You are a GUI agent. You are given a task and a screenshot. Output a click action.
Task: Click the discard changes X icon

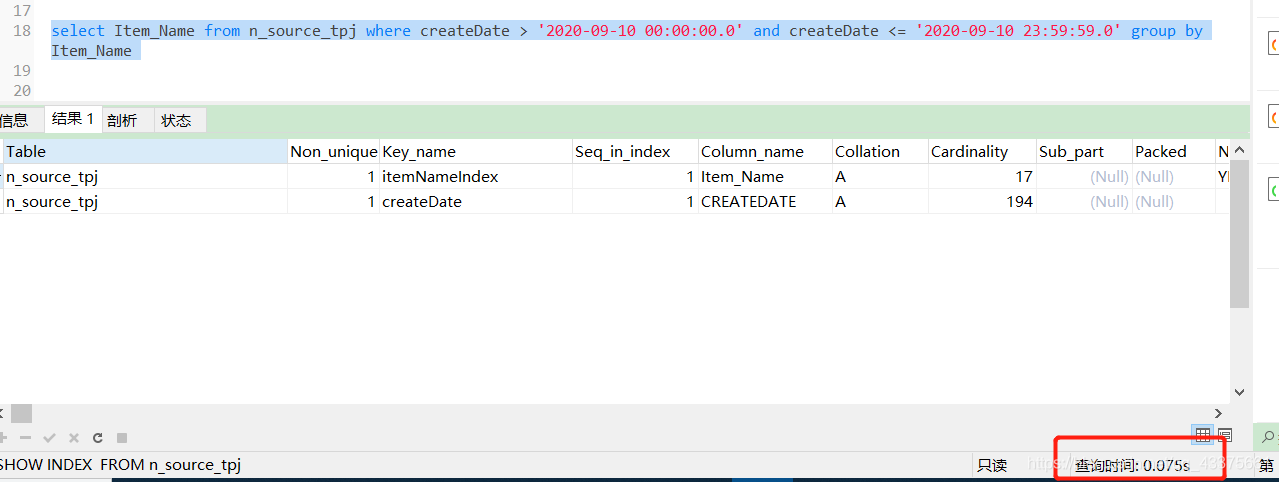click(73, 438)
